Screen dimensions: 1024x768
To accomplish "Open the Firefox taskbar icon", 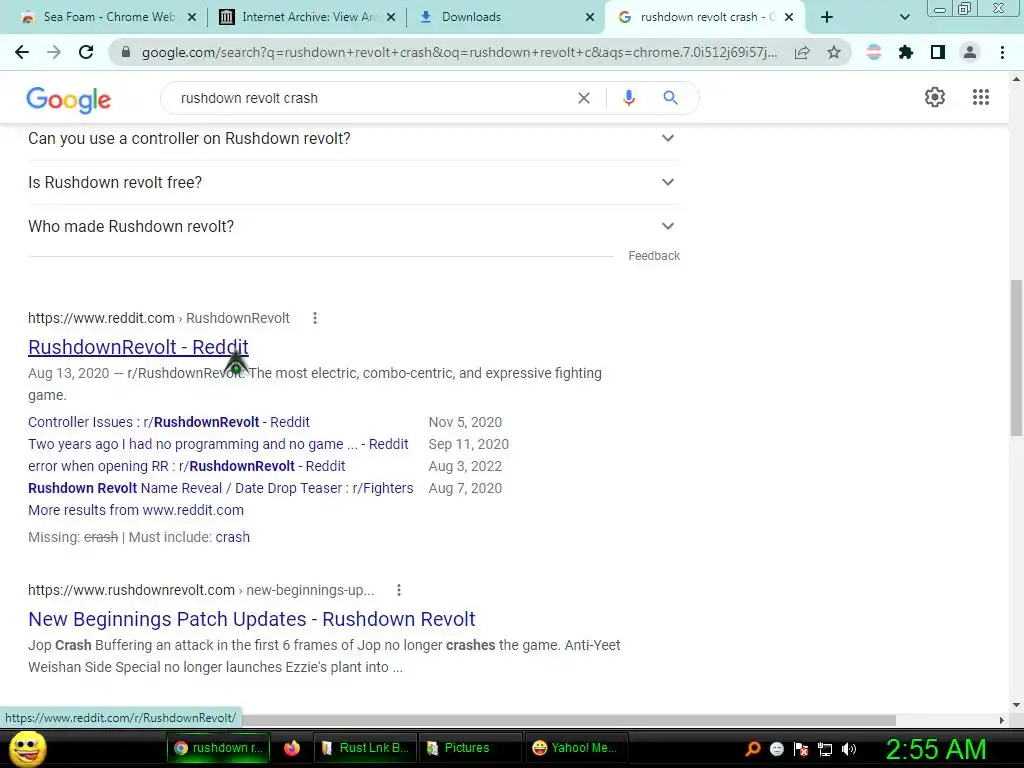I will (292, 748).
